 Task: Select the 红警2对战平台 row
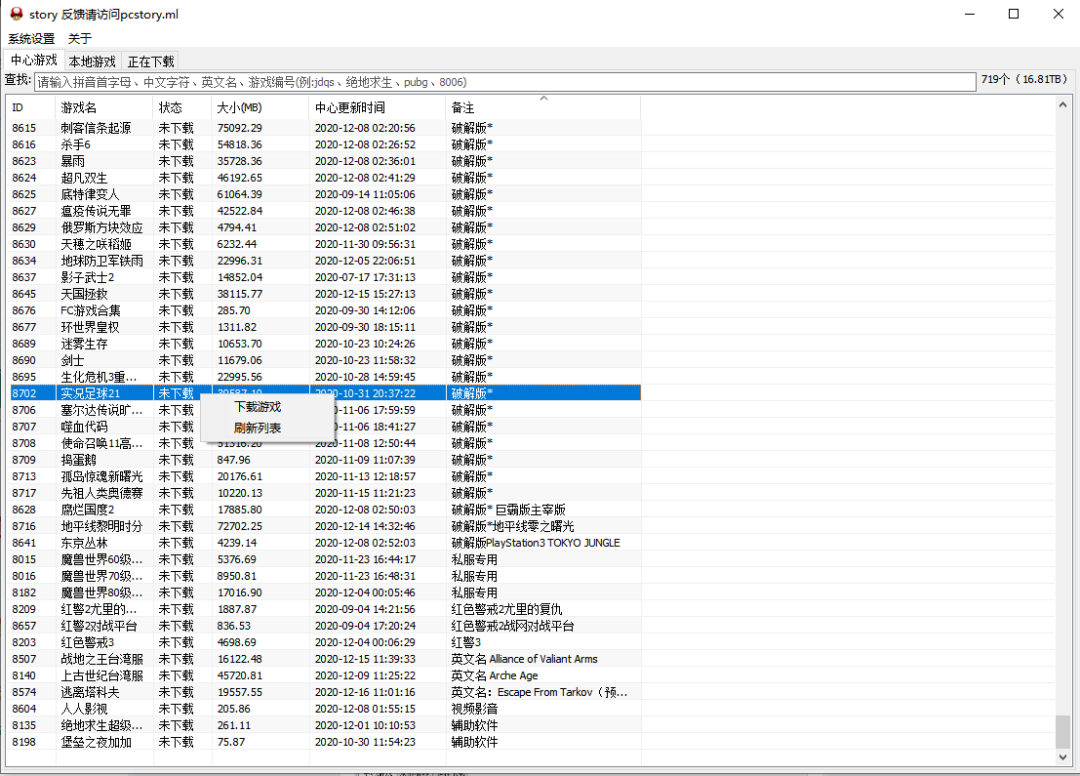(324, 625)
